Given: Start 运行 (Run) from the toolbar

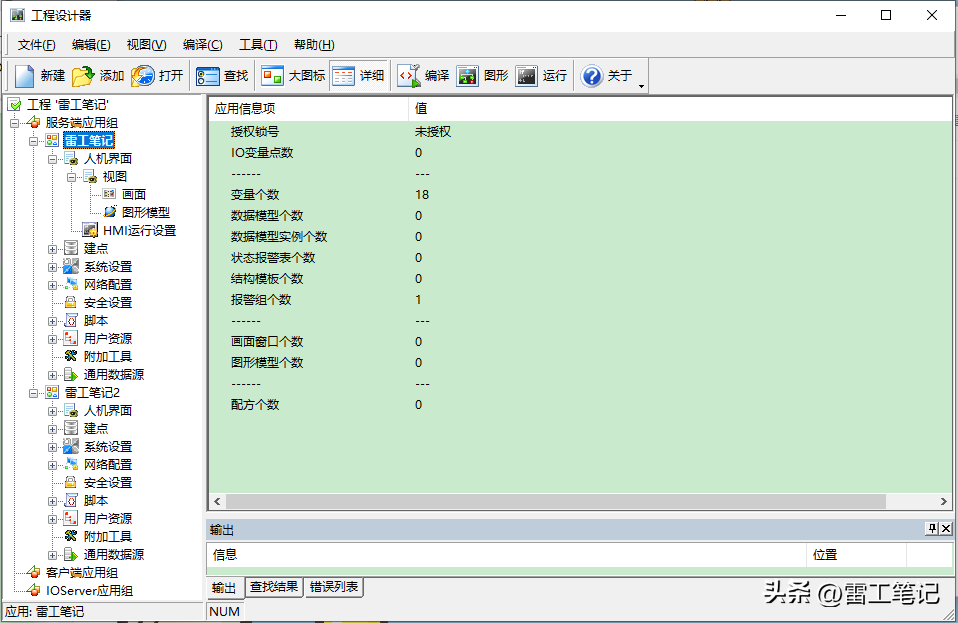Looking at the screenshot, I should coord(526,76).
